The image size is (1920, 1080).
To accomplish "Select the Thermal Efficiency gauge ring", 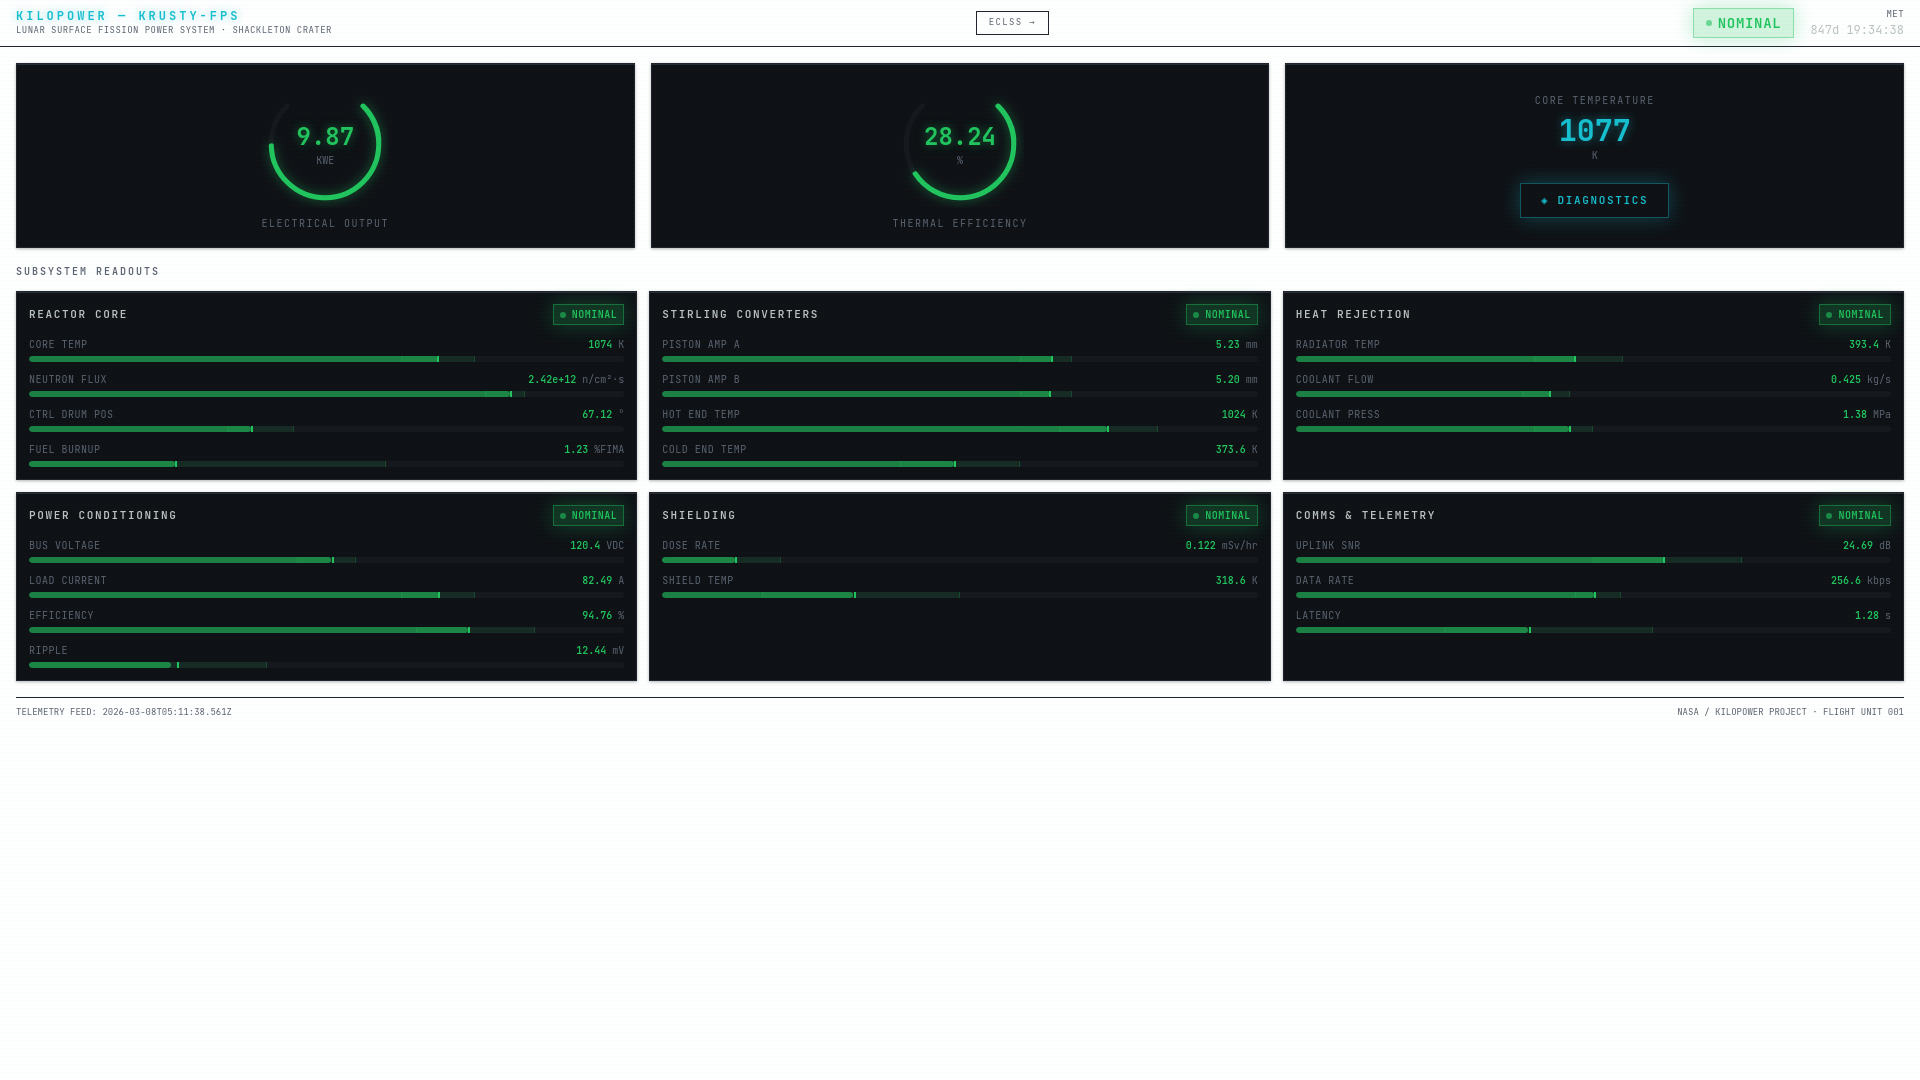I will coord(960,144).
